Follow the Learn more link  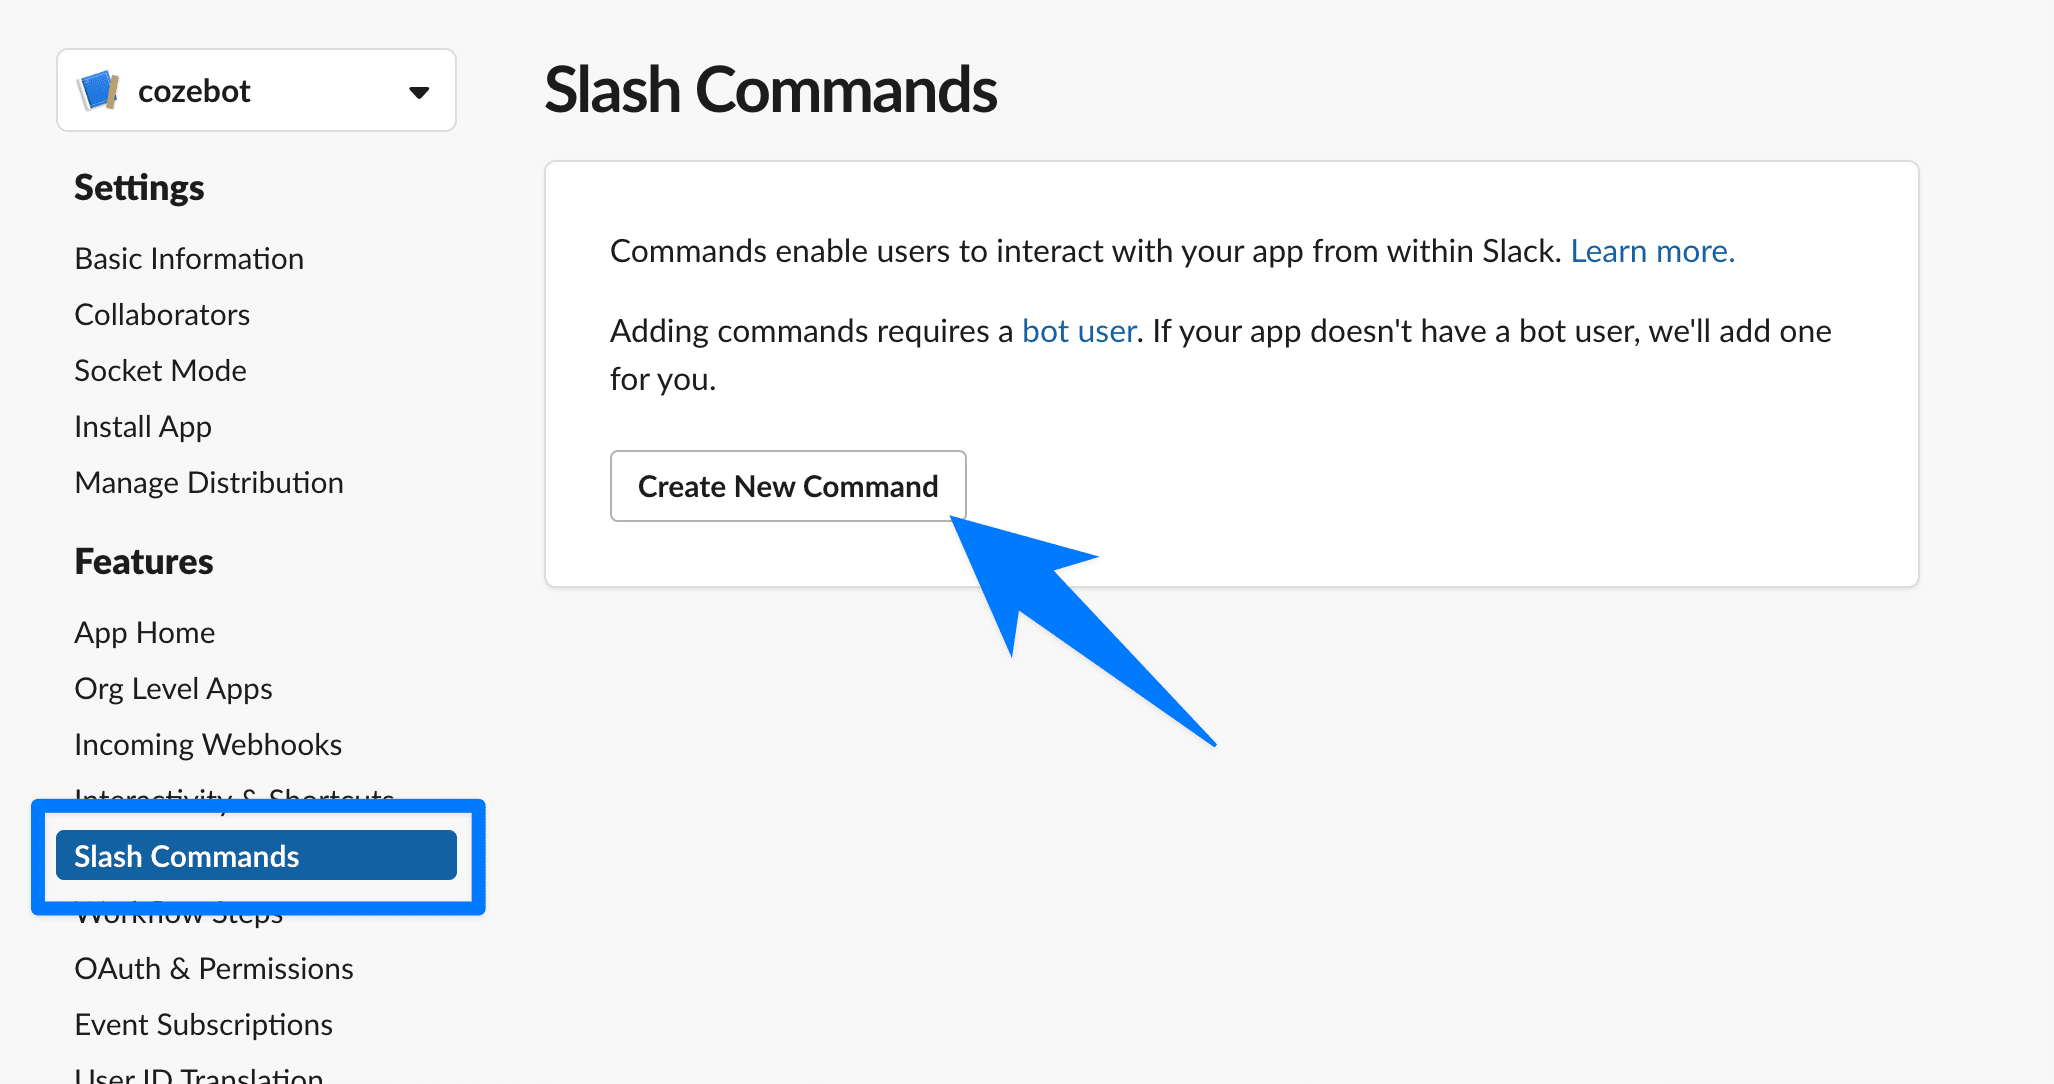coord(1652,251)
